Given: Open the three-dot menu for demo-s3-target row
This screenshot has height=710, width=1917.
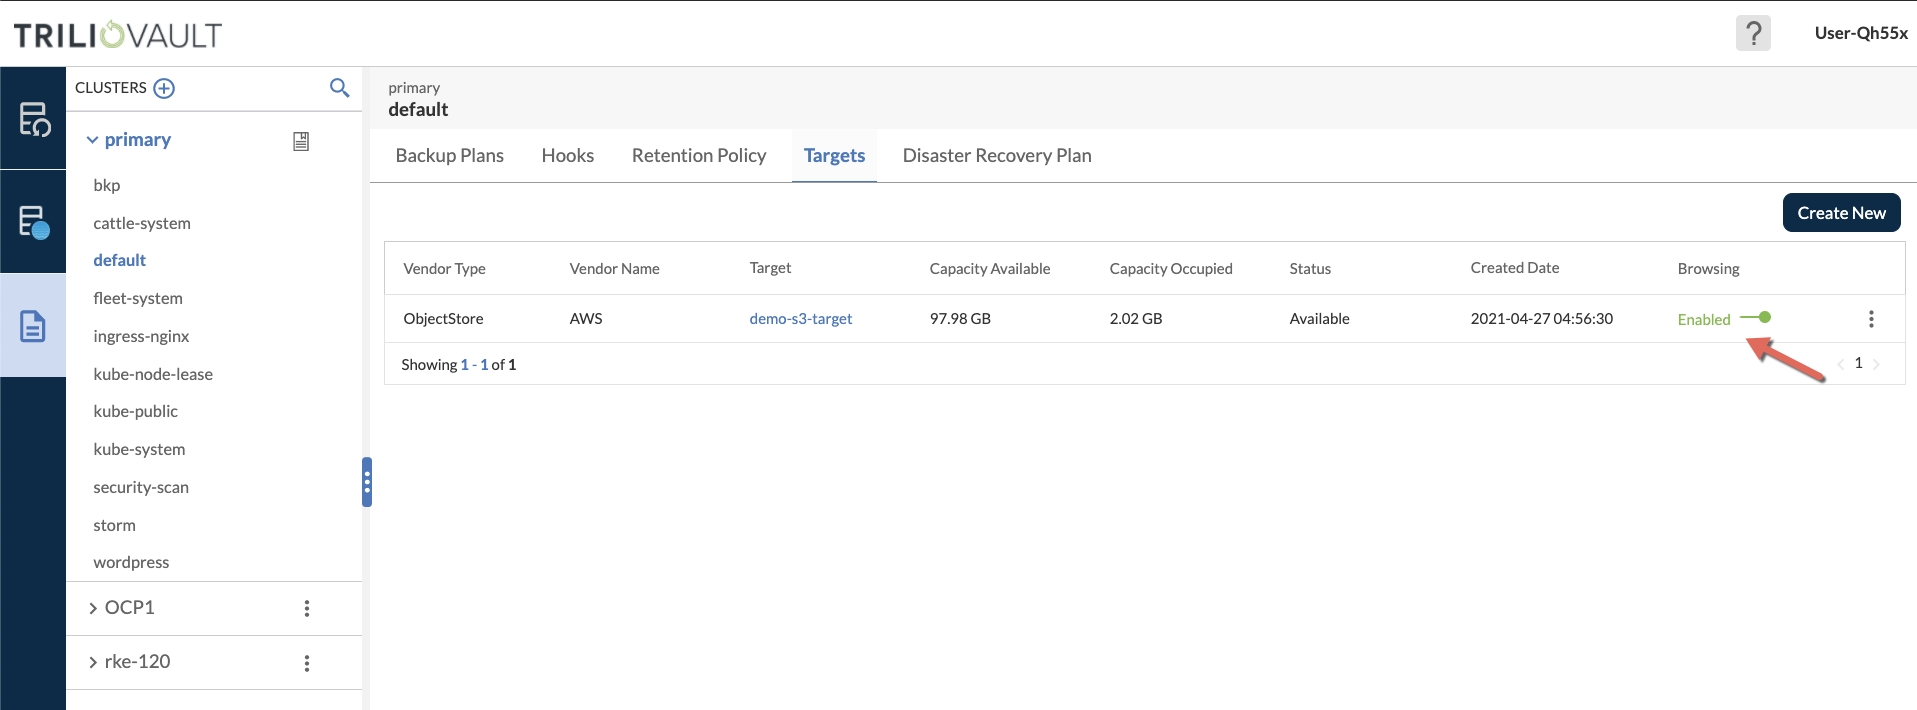Looking at the screenshot, I should [x=1870, y=319].
